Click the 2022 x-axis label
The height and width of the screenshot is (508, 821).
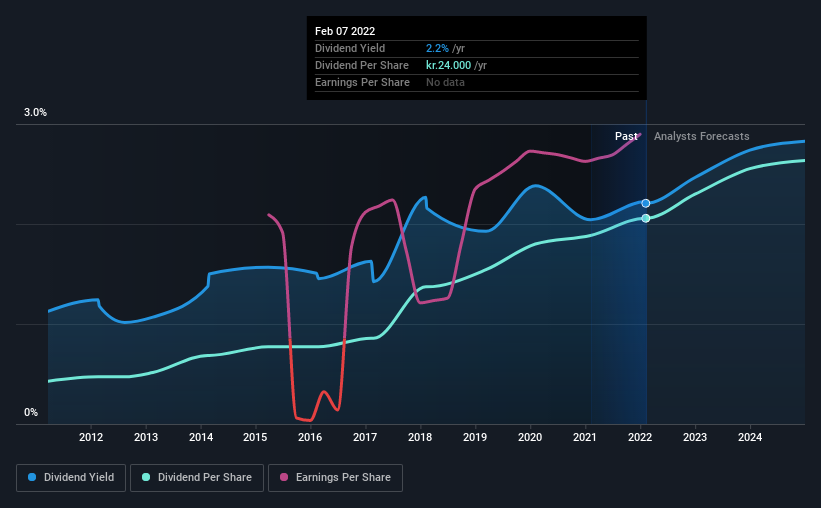[x=640, y=437]
